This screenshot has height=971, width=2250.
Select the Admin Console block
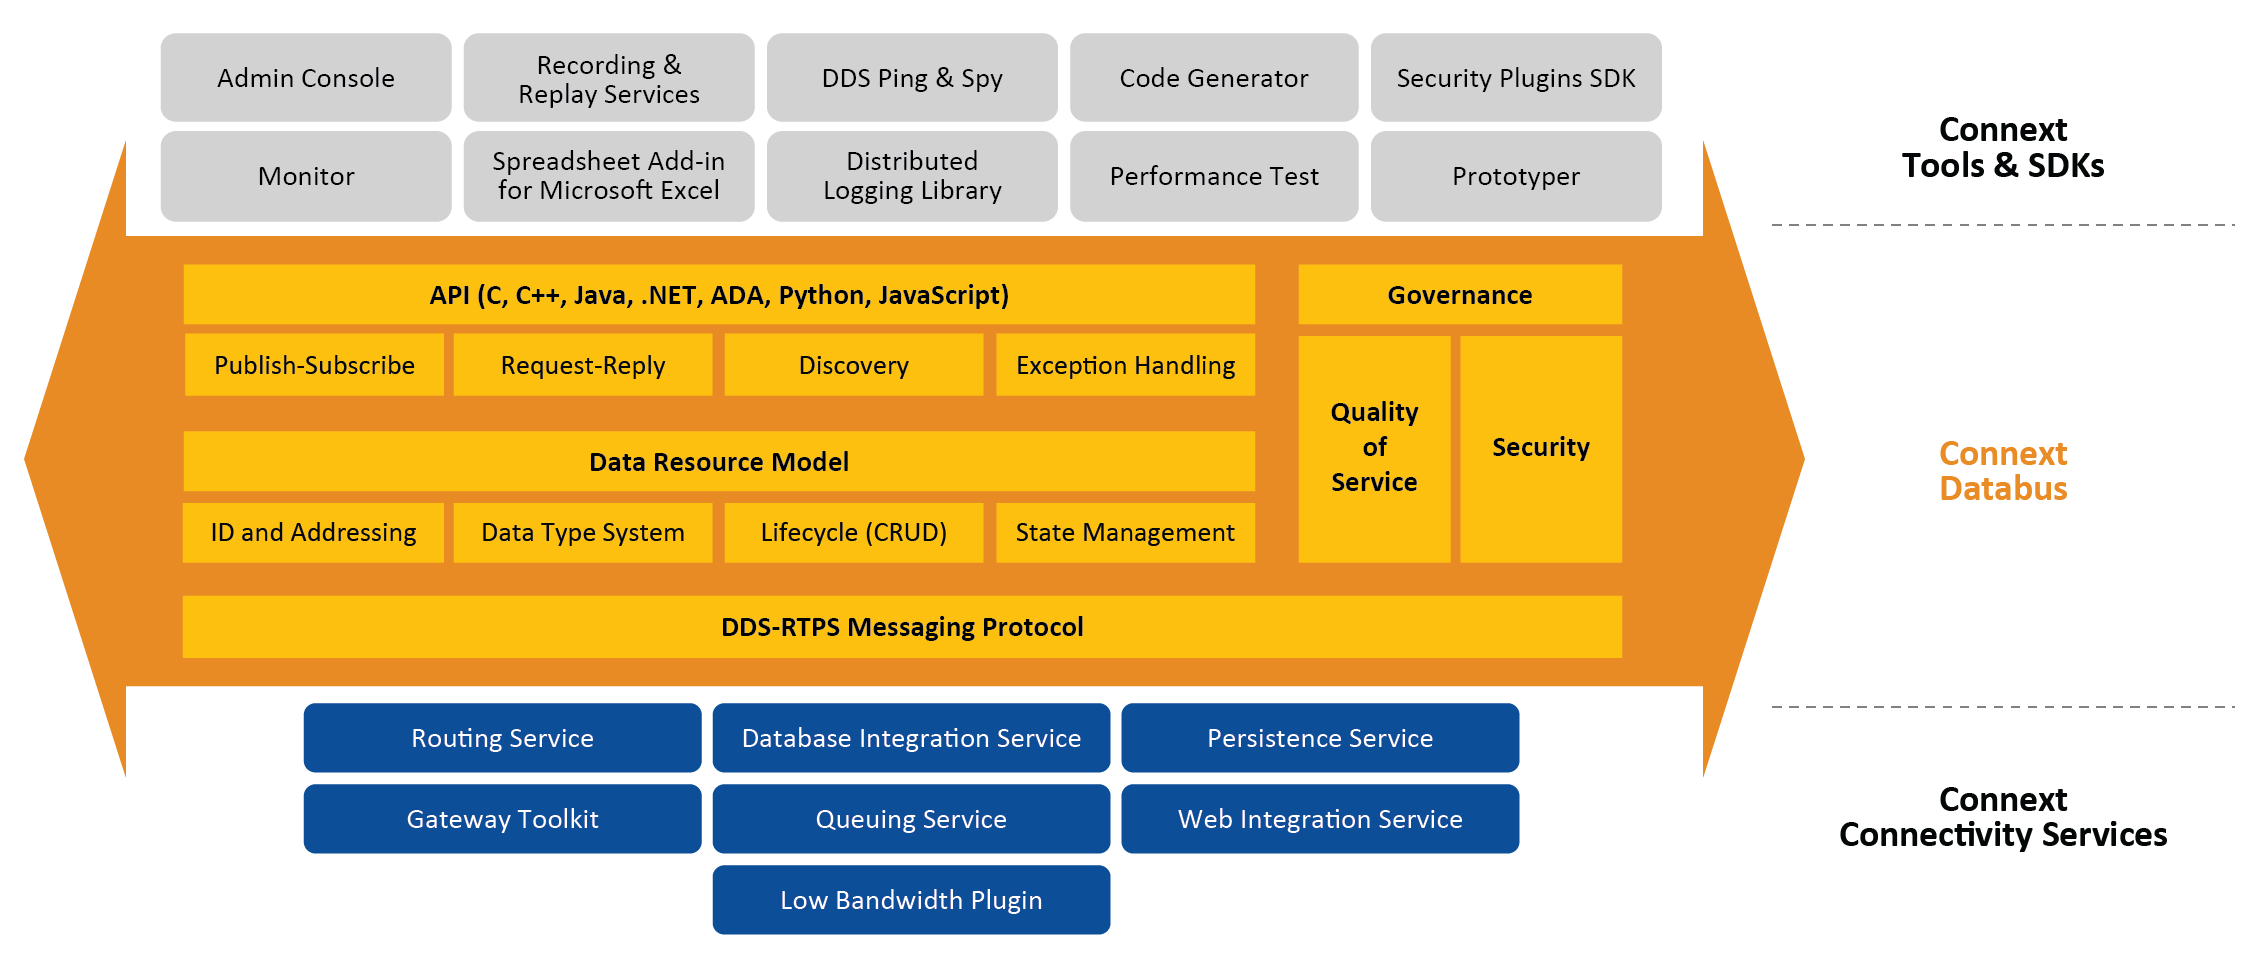tap(305, 78)
